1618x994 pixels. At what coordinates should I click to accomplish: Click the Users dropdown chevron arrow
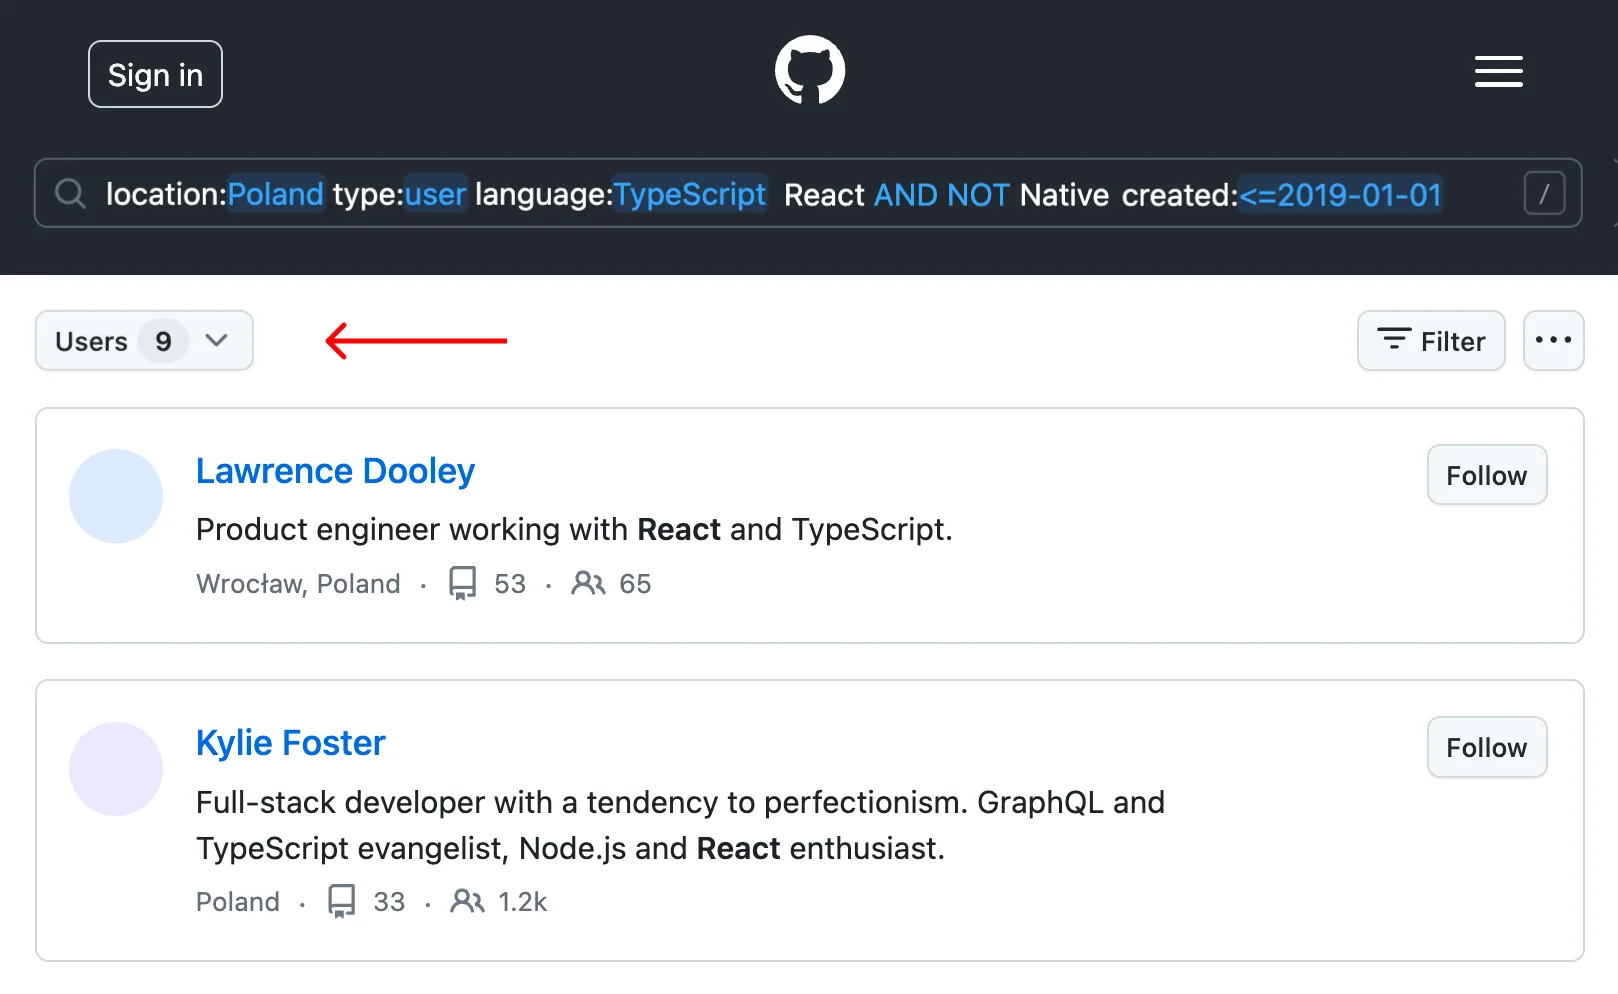[x=216, y=341]
